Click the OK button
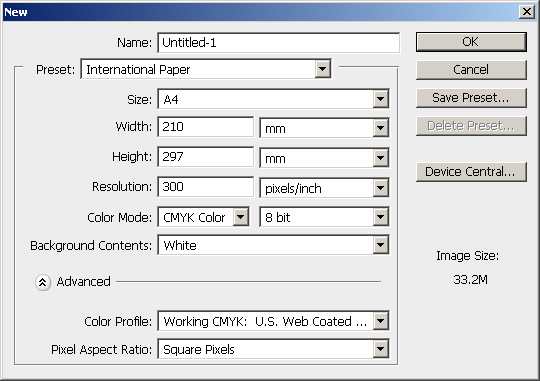 pyautogui.click(x=471, y=42)
